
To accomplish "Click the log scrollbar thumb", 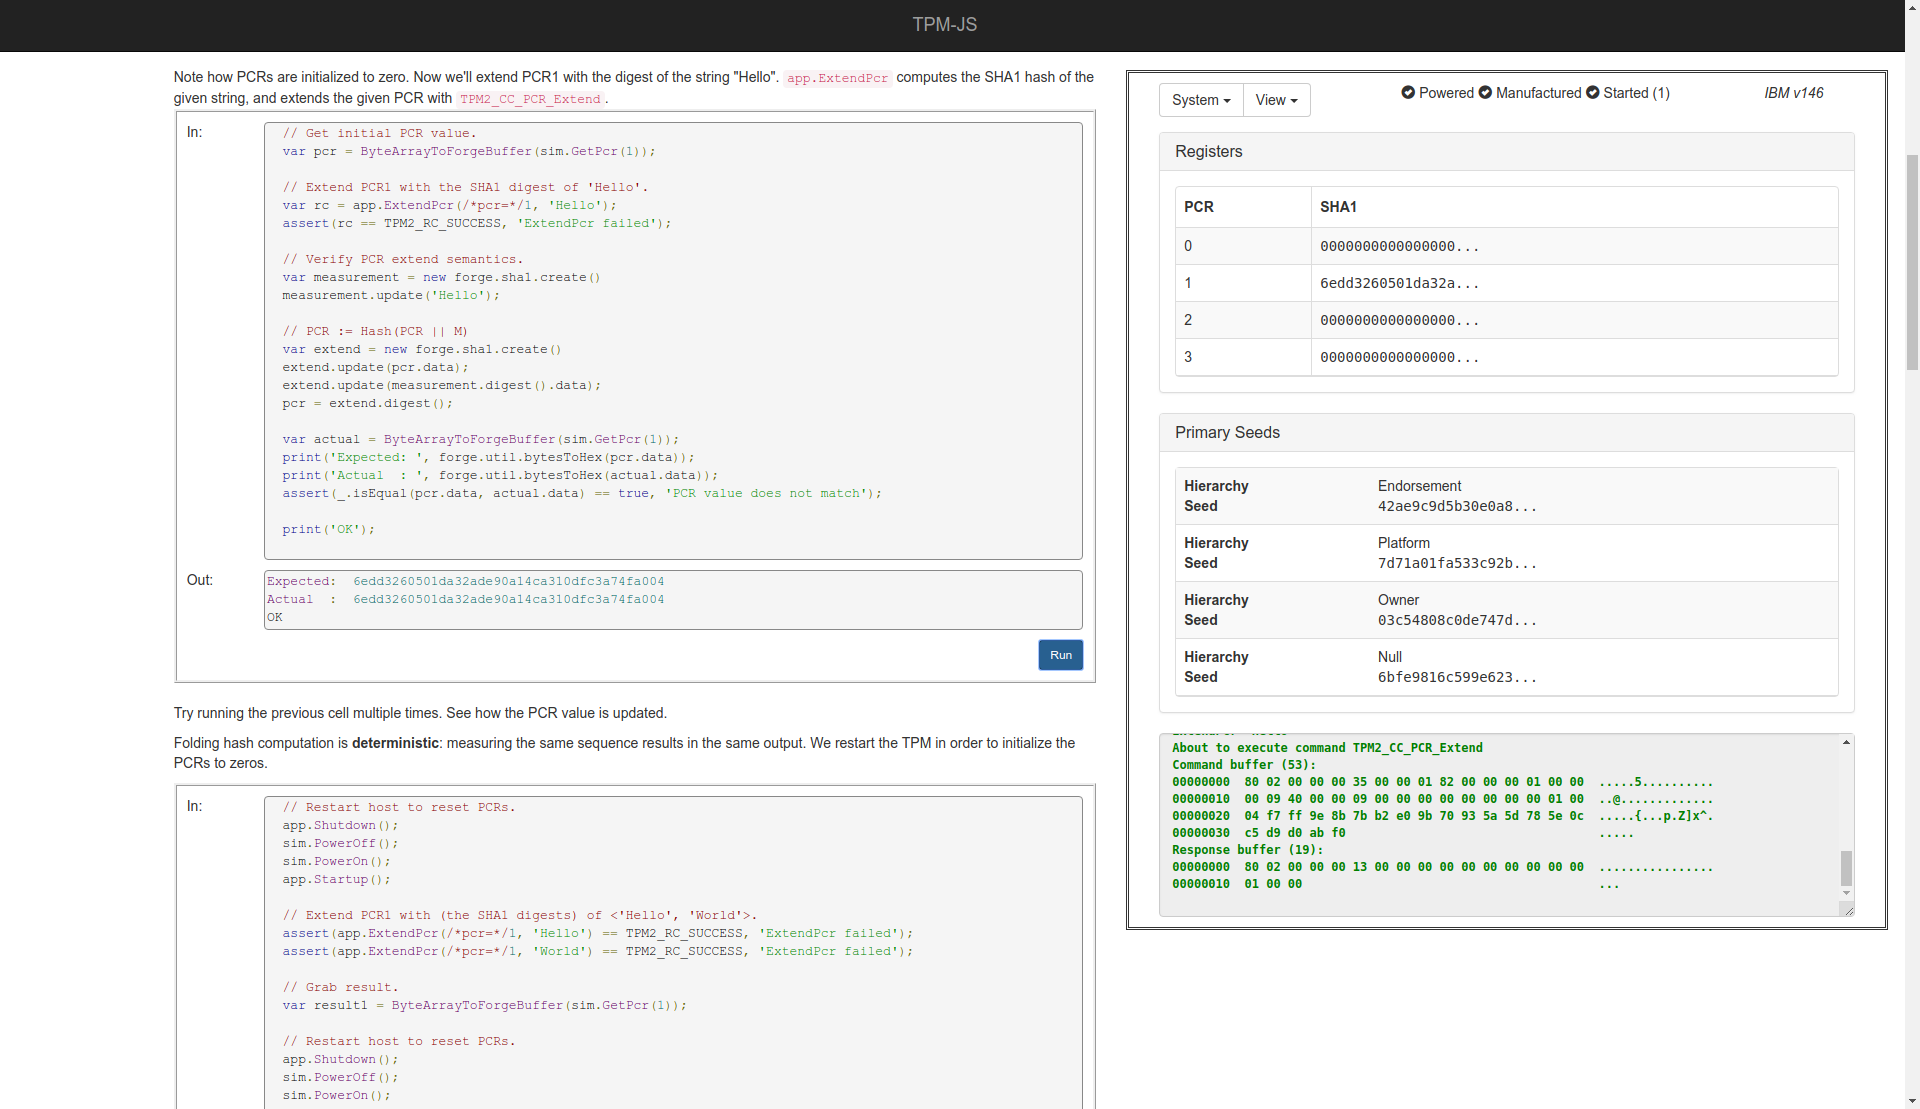I will (1846, 867).
